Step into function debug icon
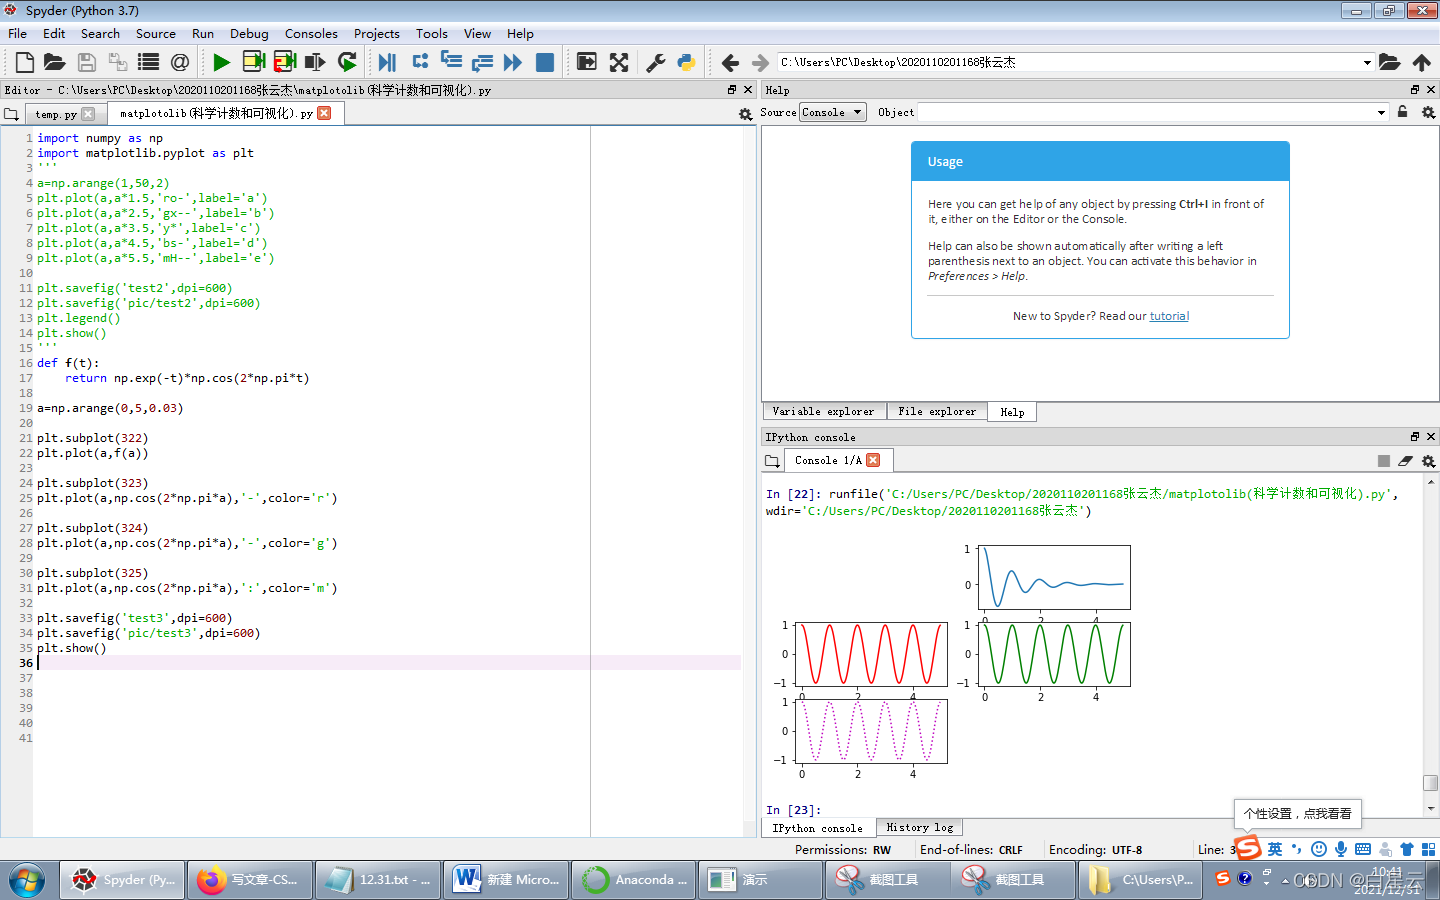The height and width of the screenshot is (900, 1440). click(x=451, y=62)
